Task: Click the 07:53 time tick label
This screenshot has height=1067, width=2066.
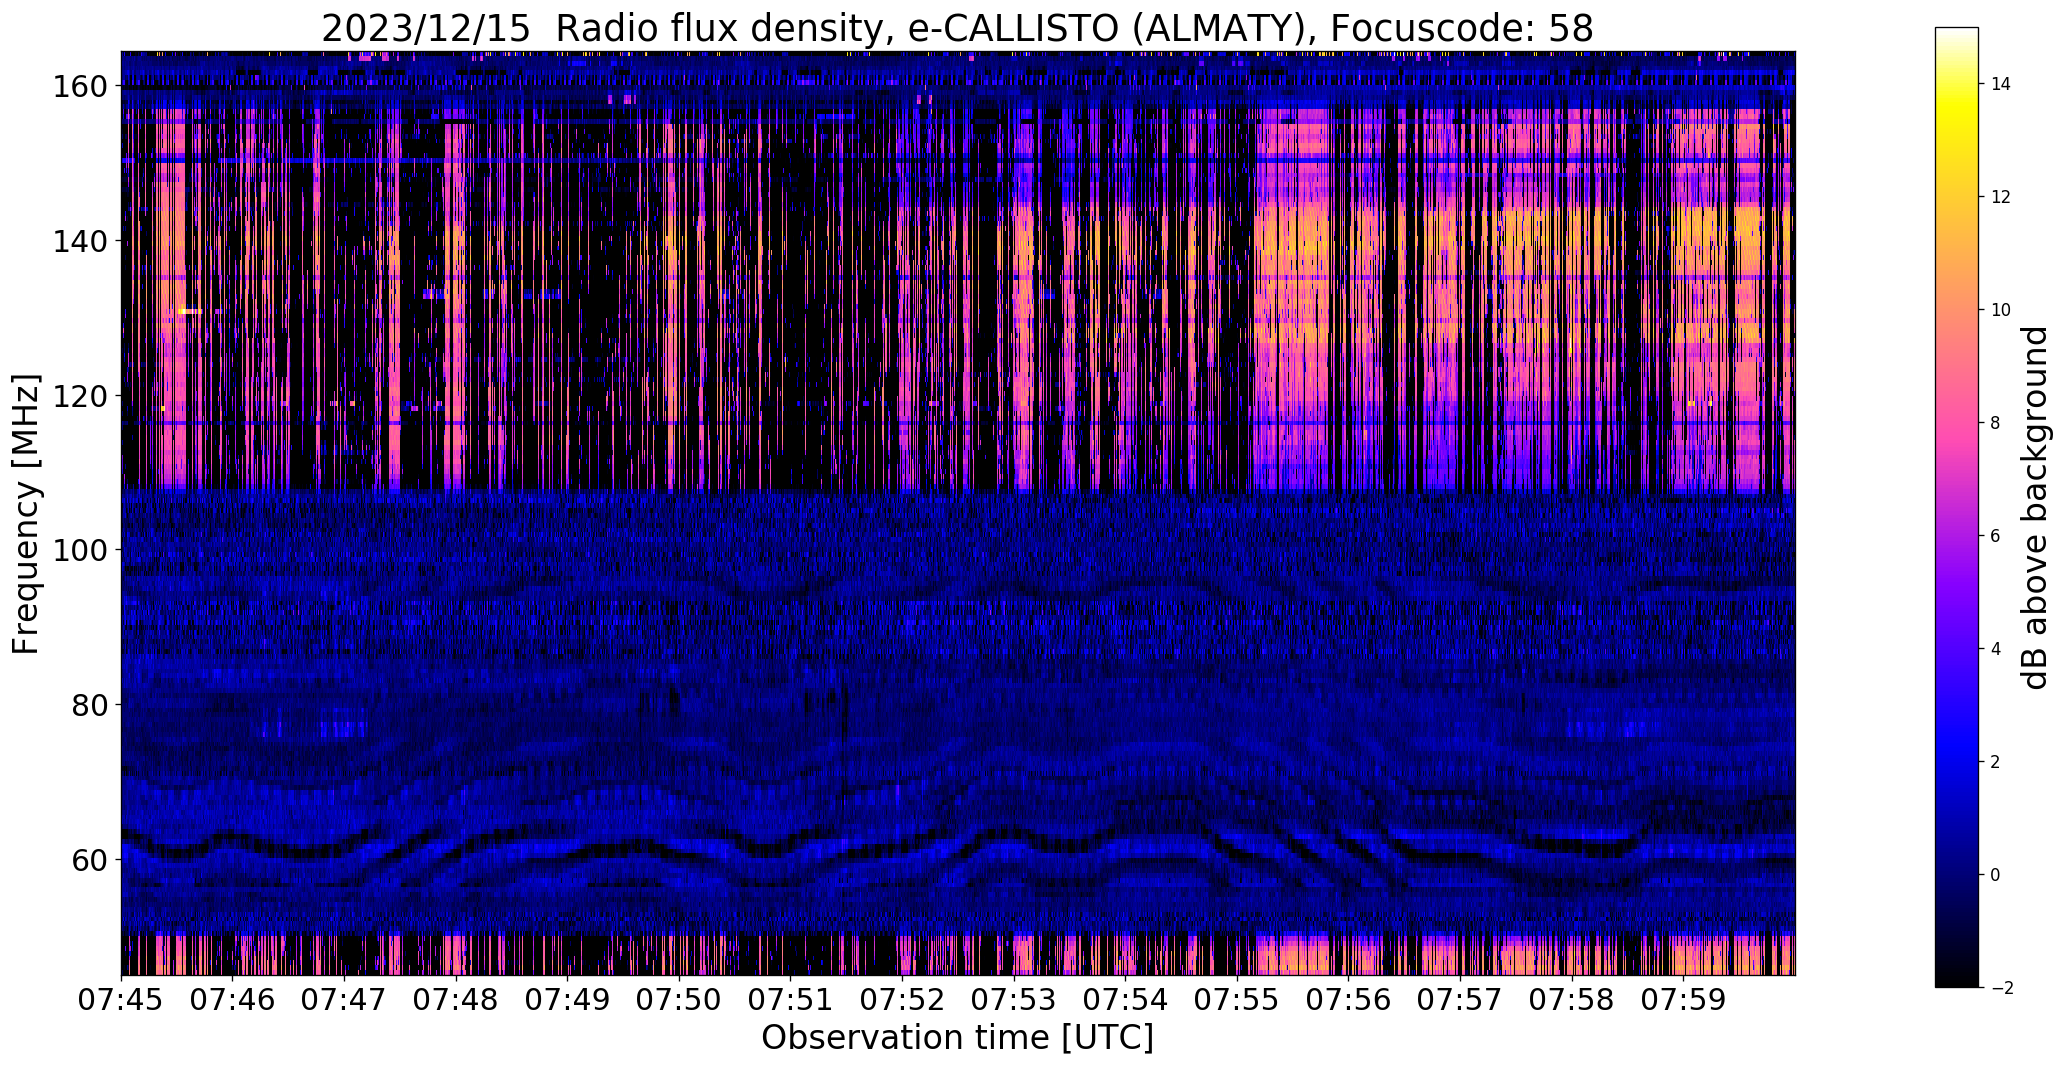Action: pos(1014,1000)
